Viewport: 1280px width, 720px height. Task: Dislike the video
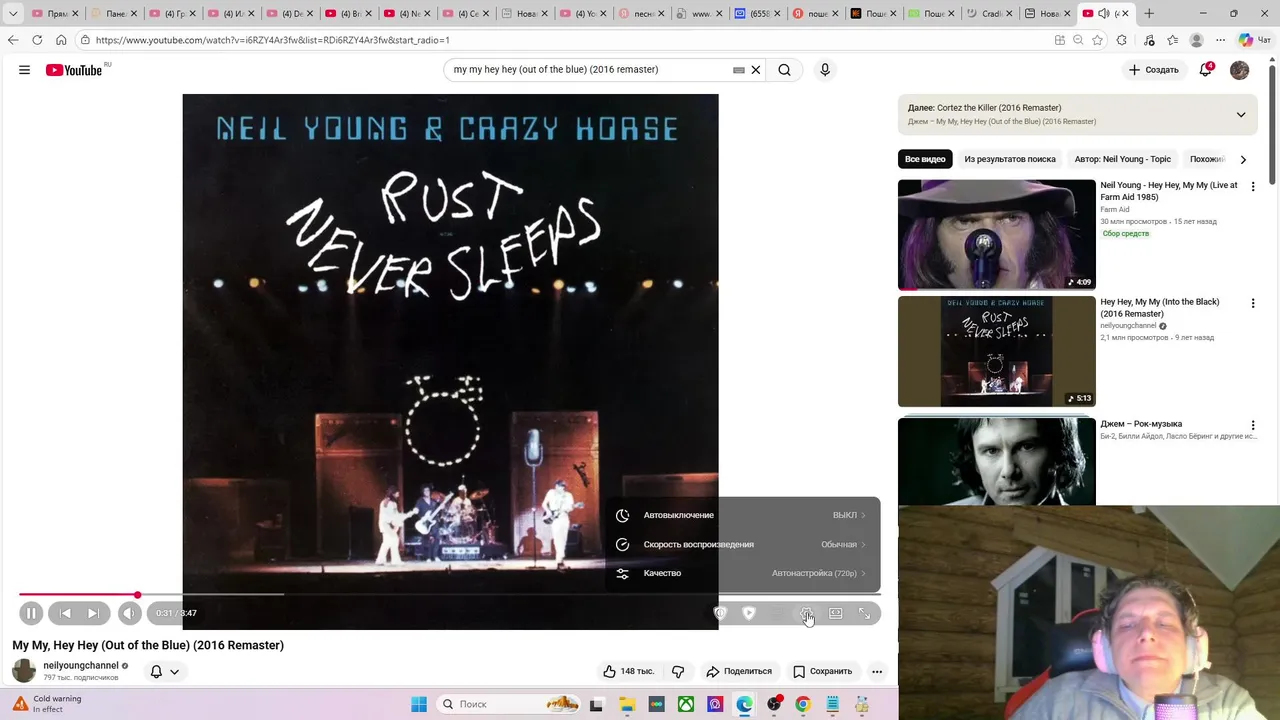(x=678, y=671)
